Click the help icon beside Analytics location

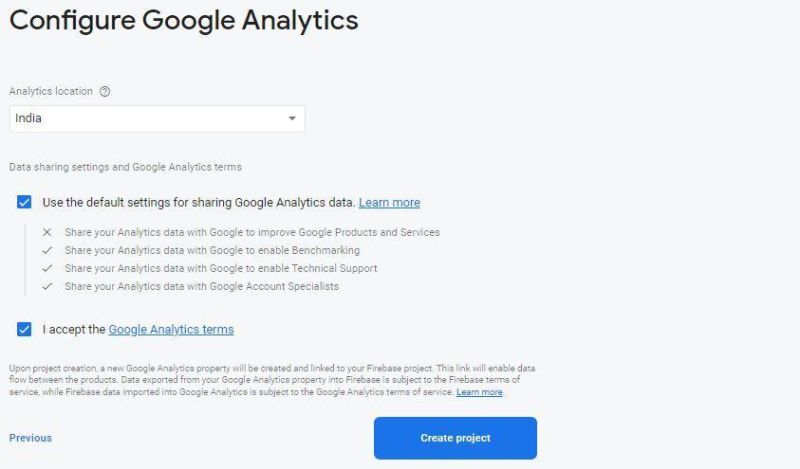105,92
